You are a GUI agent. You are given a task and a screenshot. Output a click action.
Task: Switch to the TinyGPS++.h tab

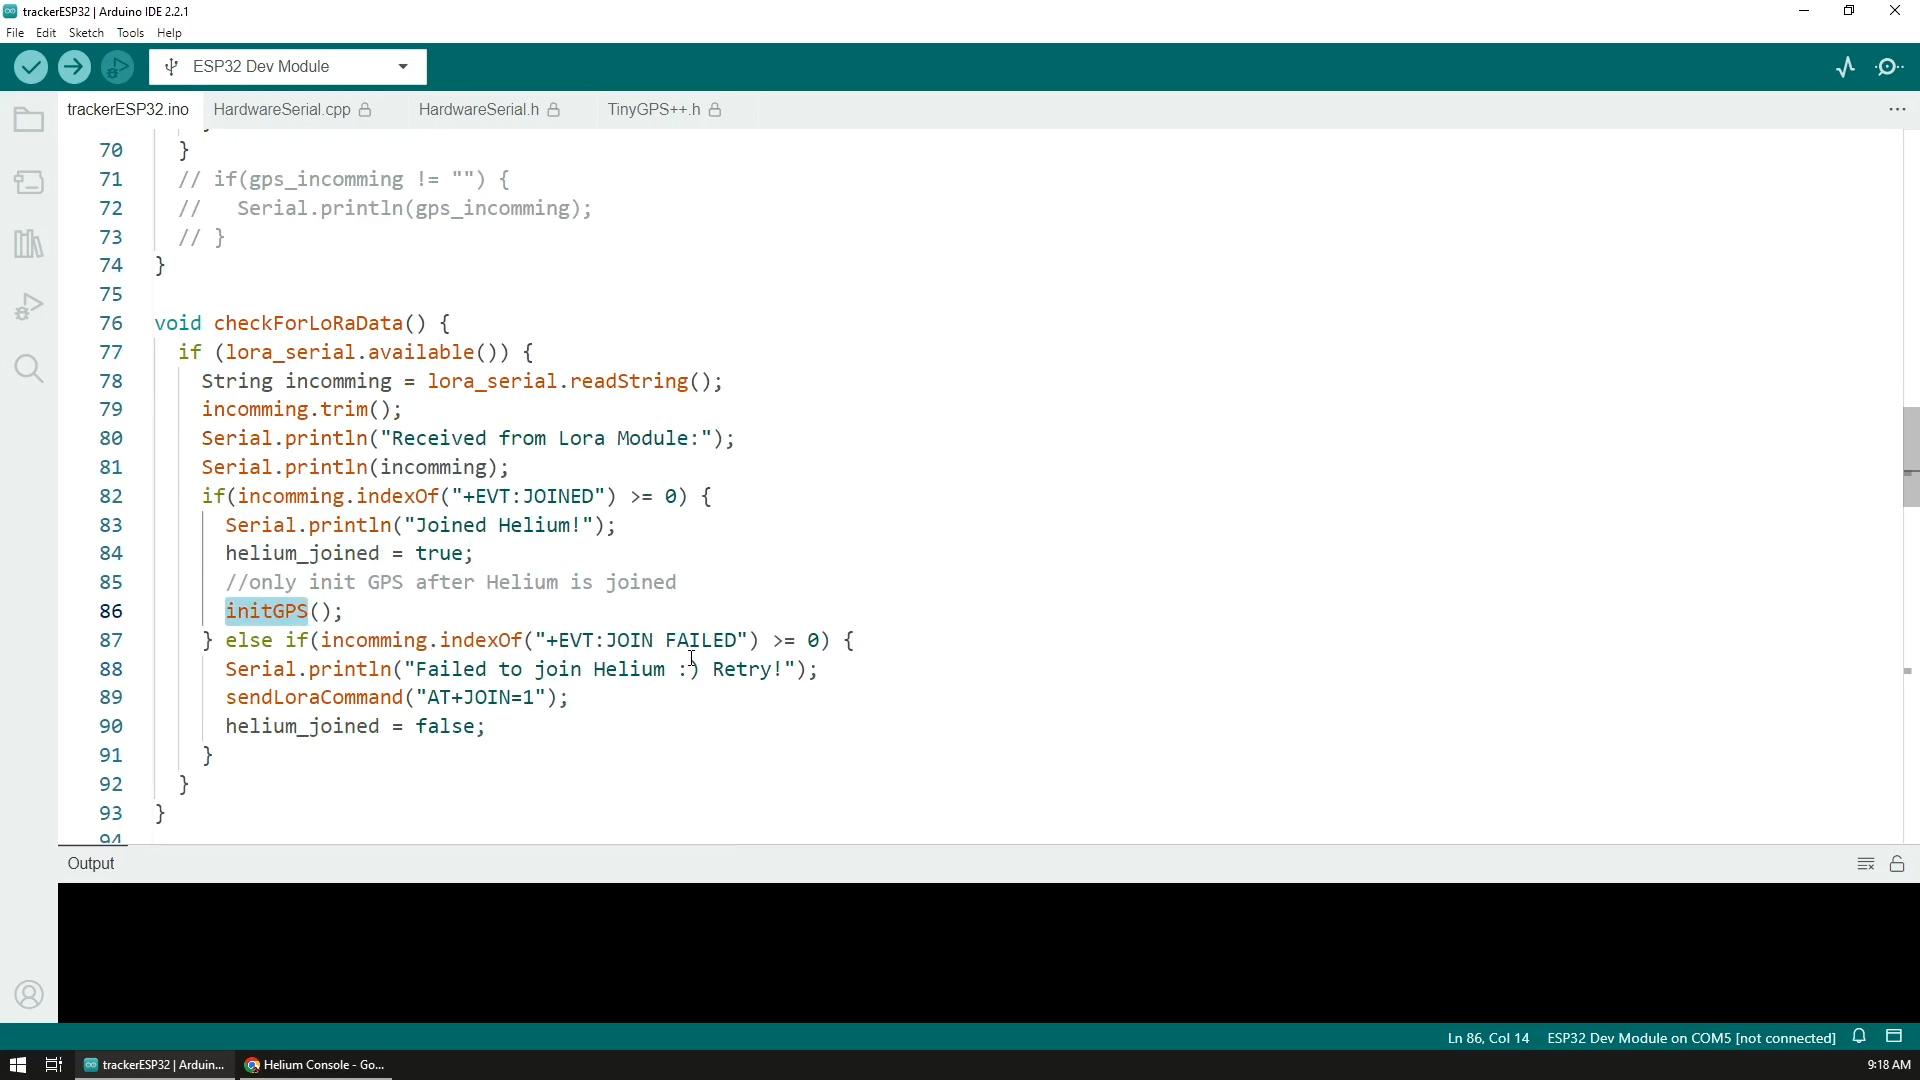[653, 110]
